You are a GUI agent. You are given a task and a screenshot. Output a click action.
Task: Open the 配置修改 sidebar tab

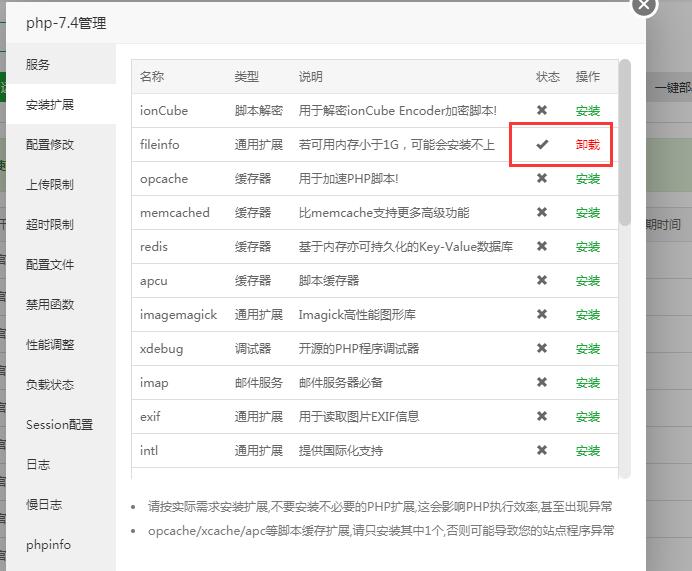[61, 144]
